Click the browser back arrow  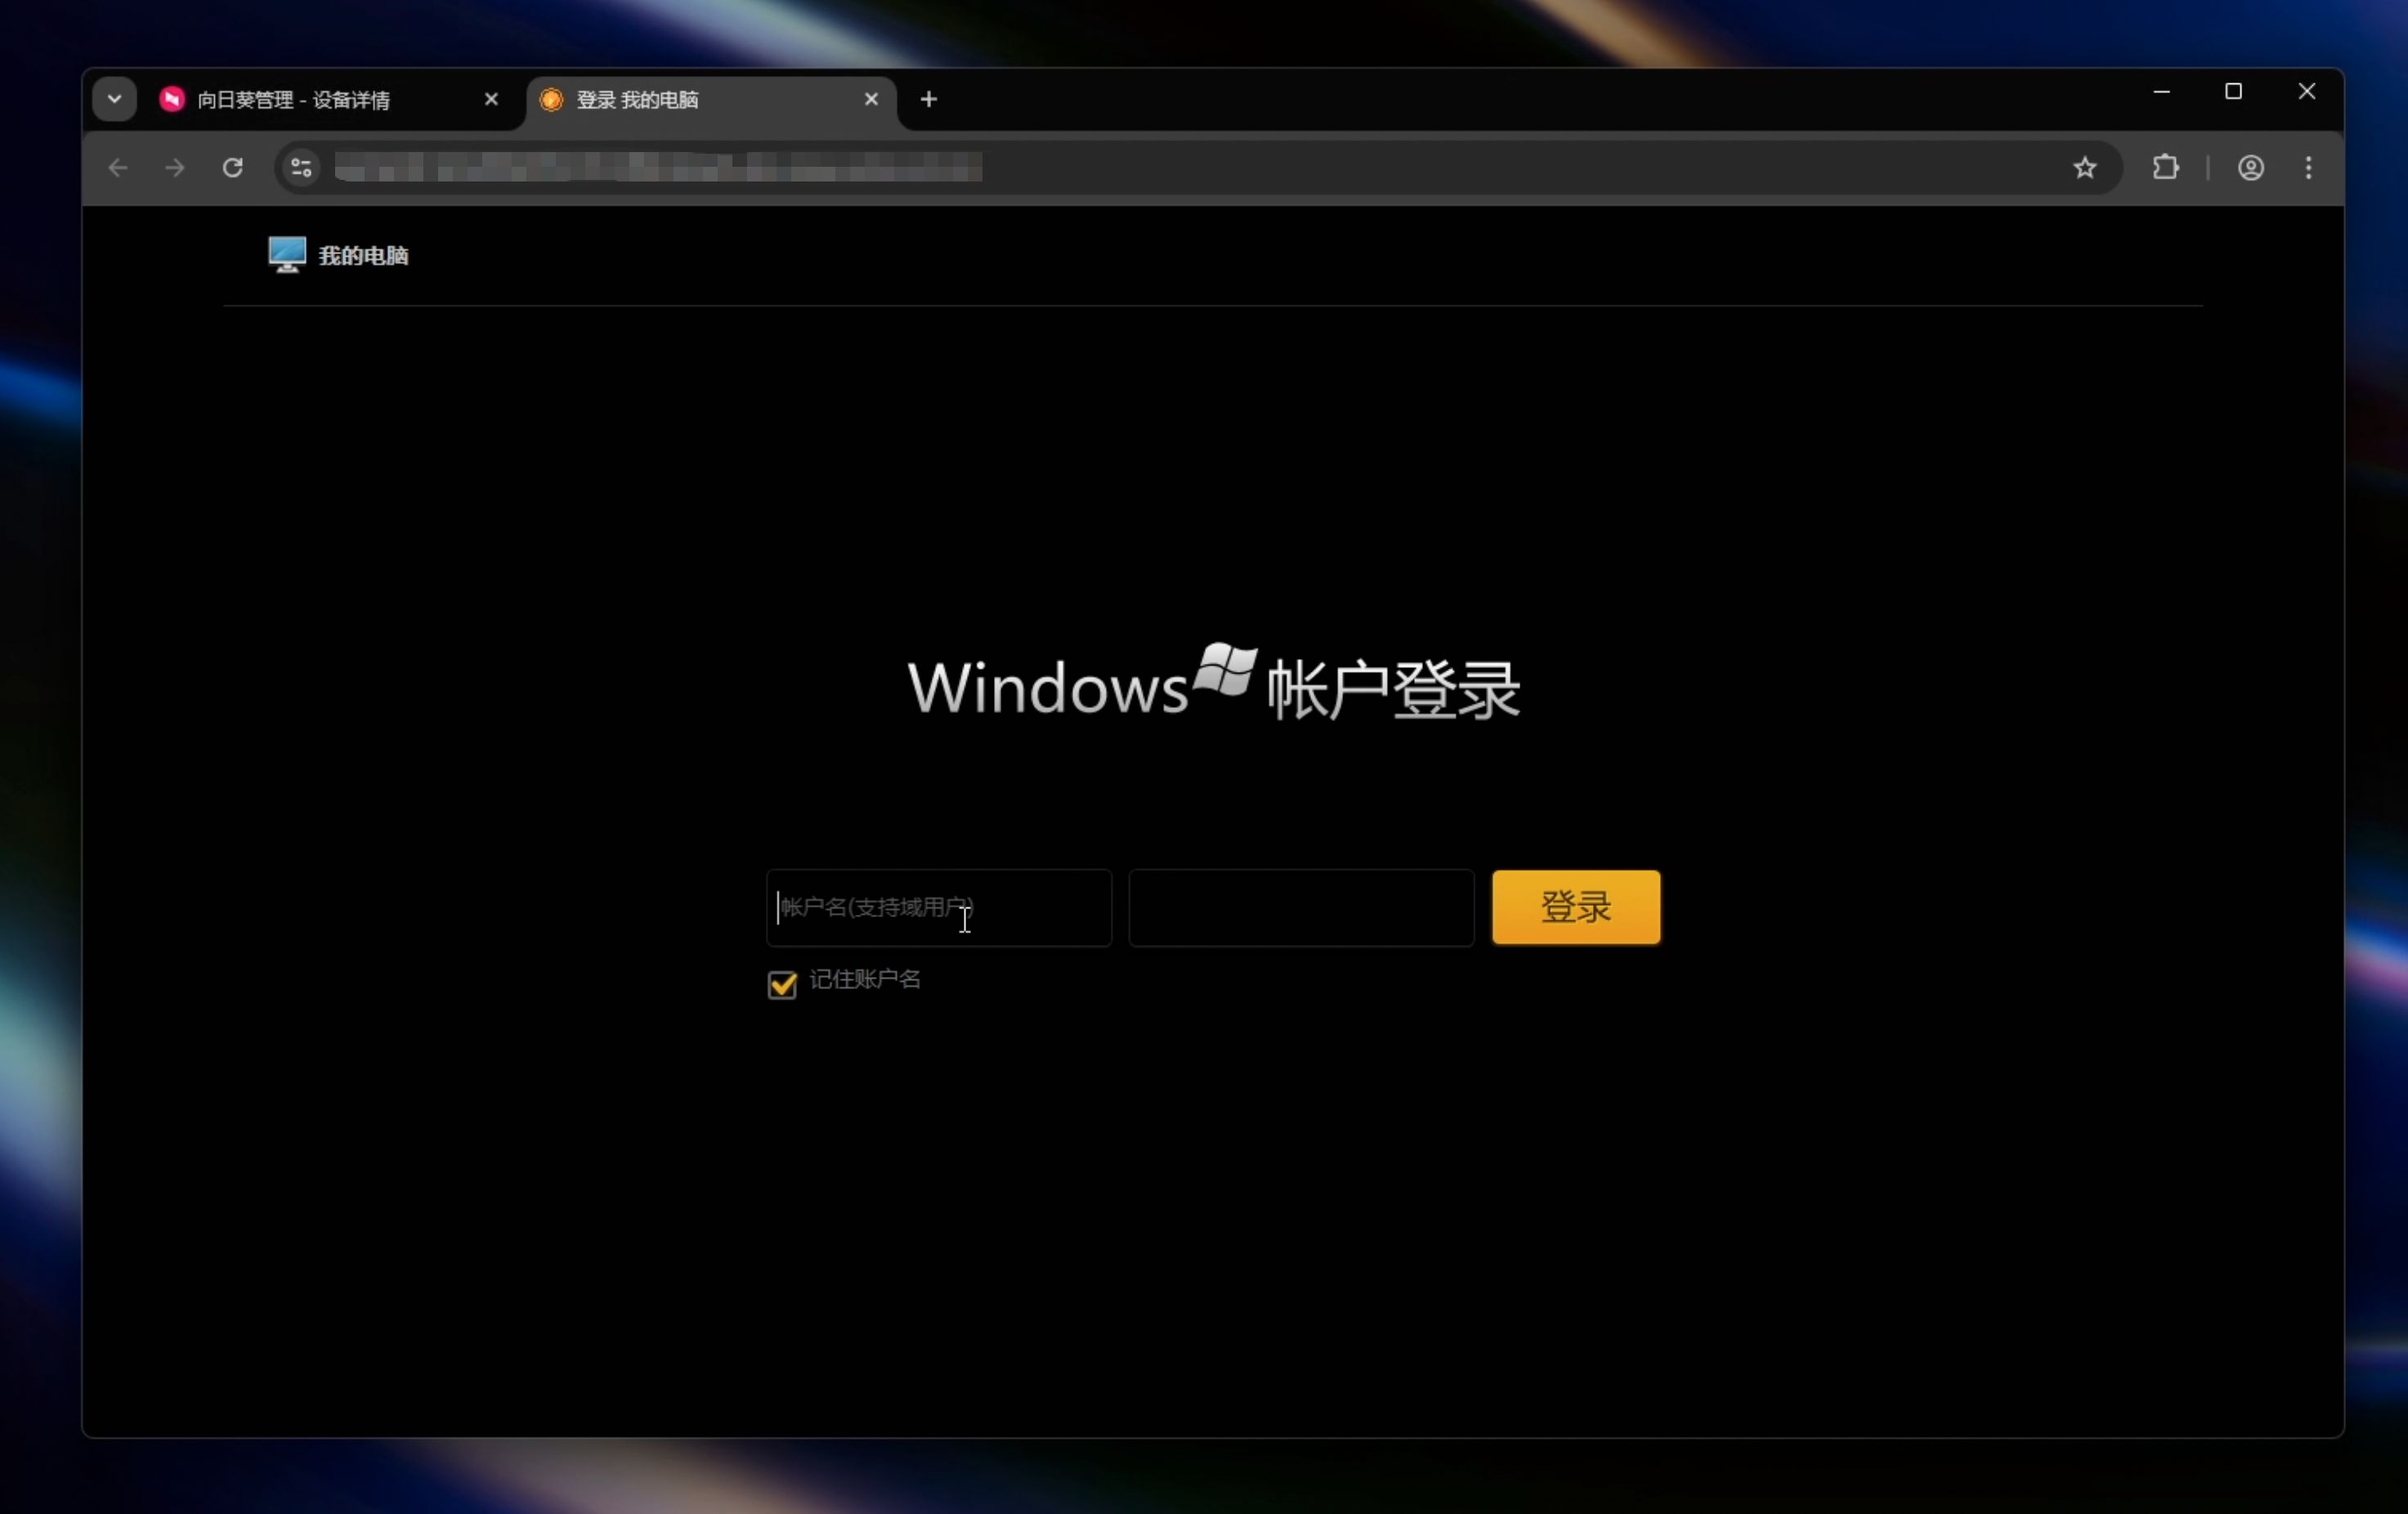pyautogui.click(x=118, y=168)
